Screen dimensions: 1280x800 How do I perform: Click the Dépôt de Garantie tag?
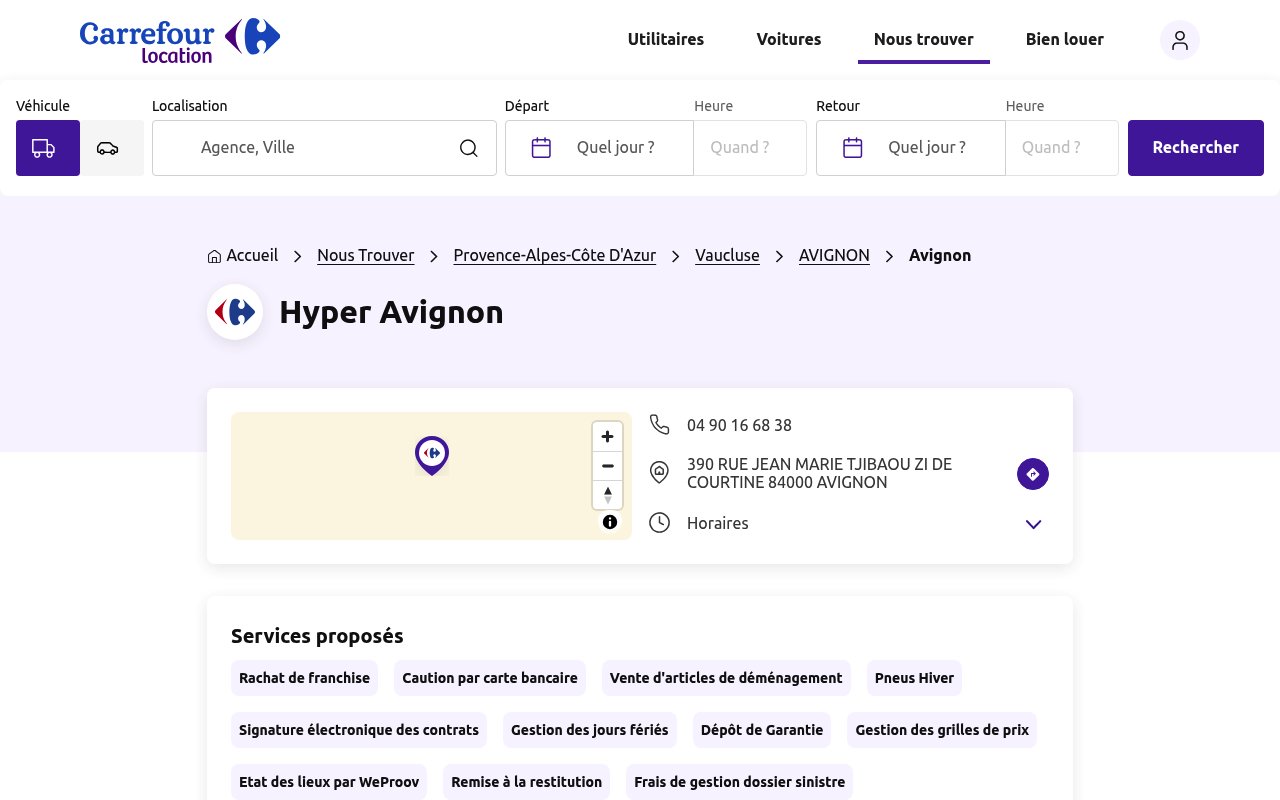pyautogui.click(x=762, y=730)
